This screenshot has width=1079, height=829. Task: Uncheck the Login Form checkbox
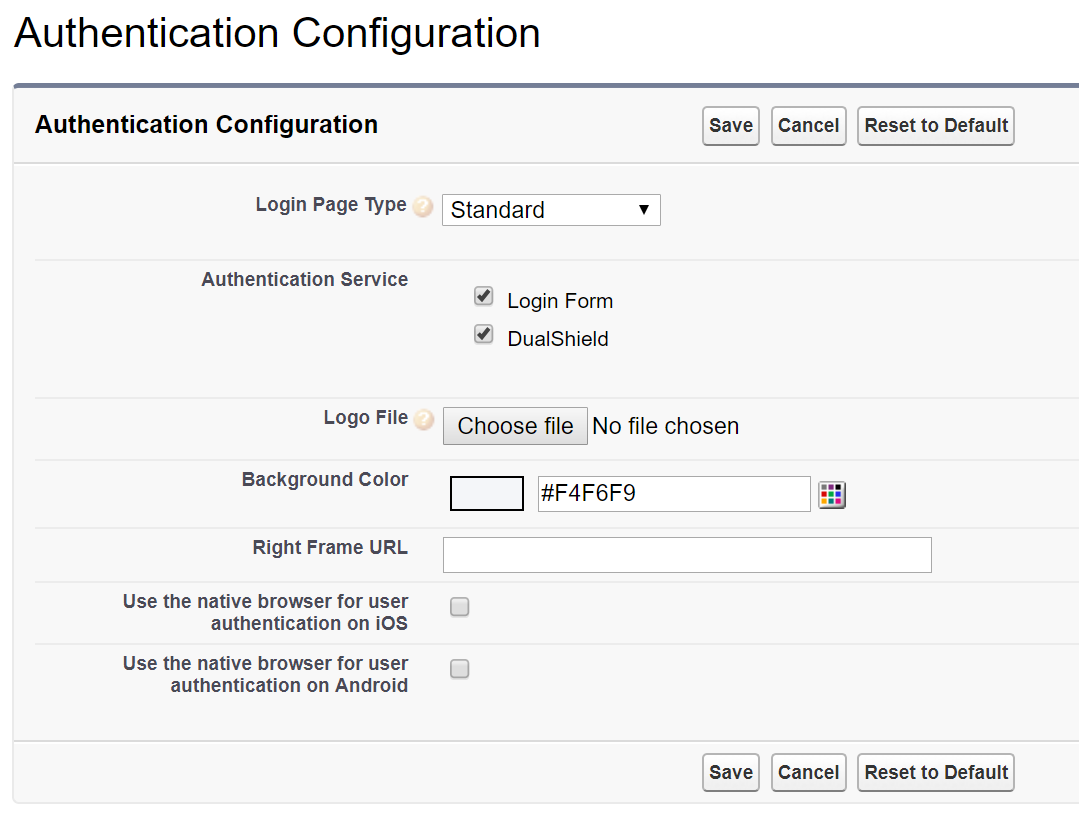(x=484, y=297)
